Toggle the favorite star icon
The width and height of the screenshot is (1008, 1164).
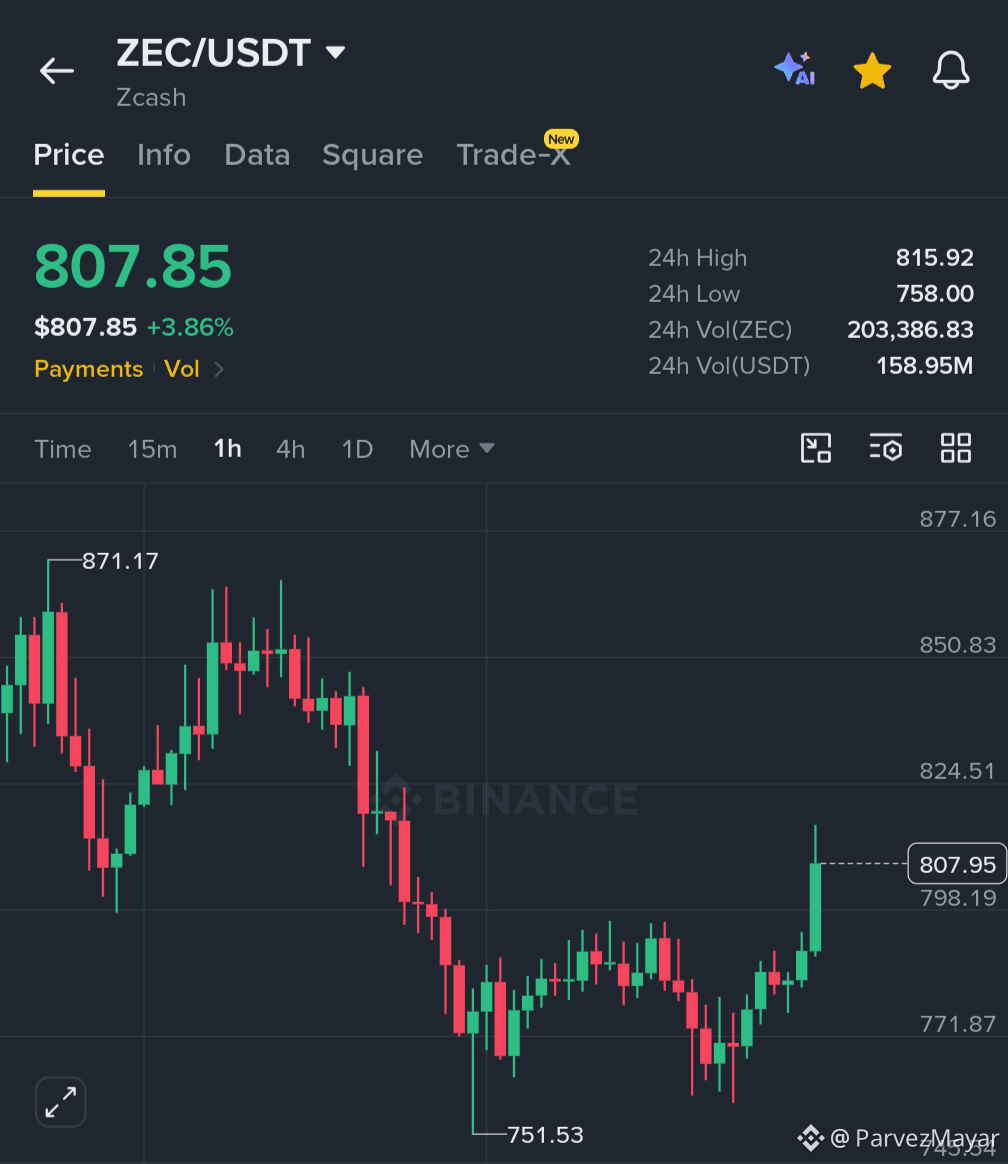point(872,71)
